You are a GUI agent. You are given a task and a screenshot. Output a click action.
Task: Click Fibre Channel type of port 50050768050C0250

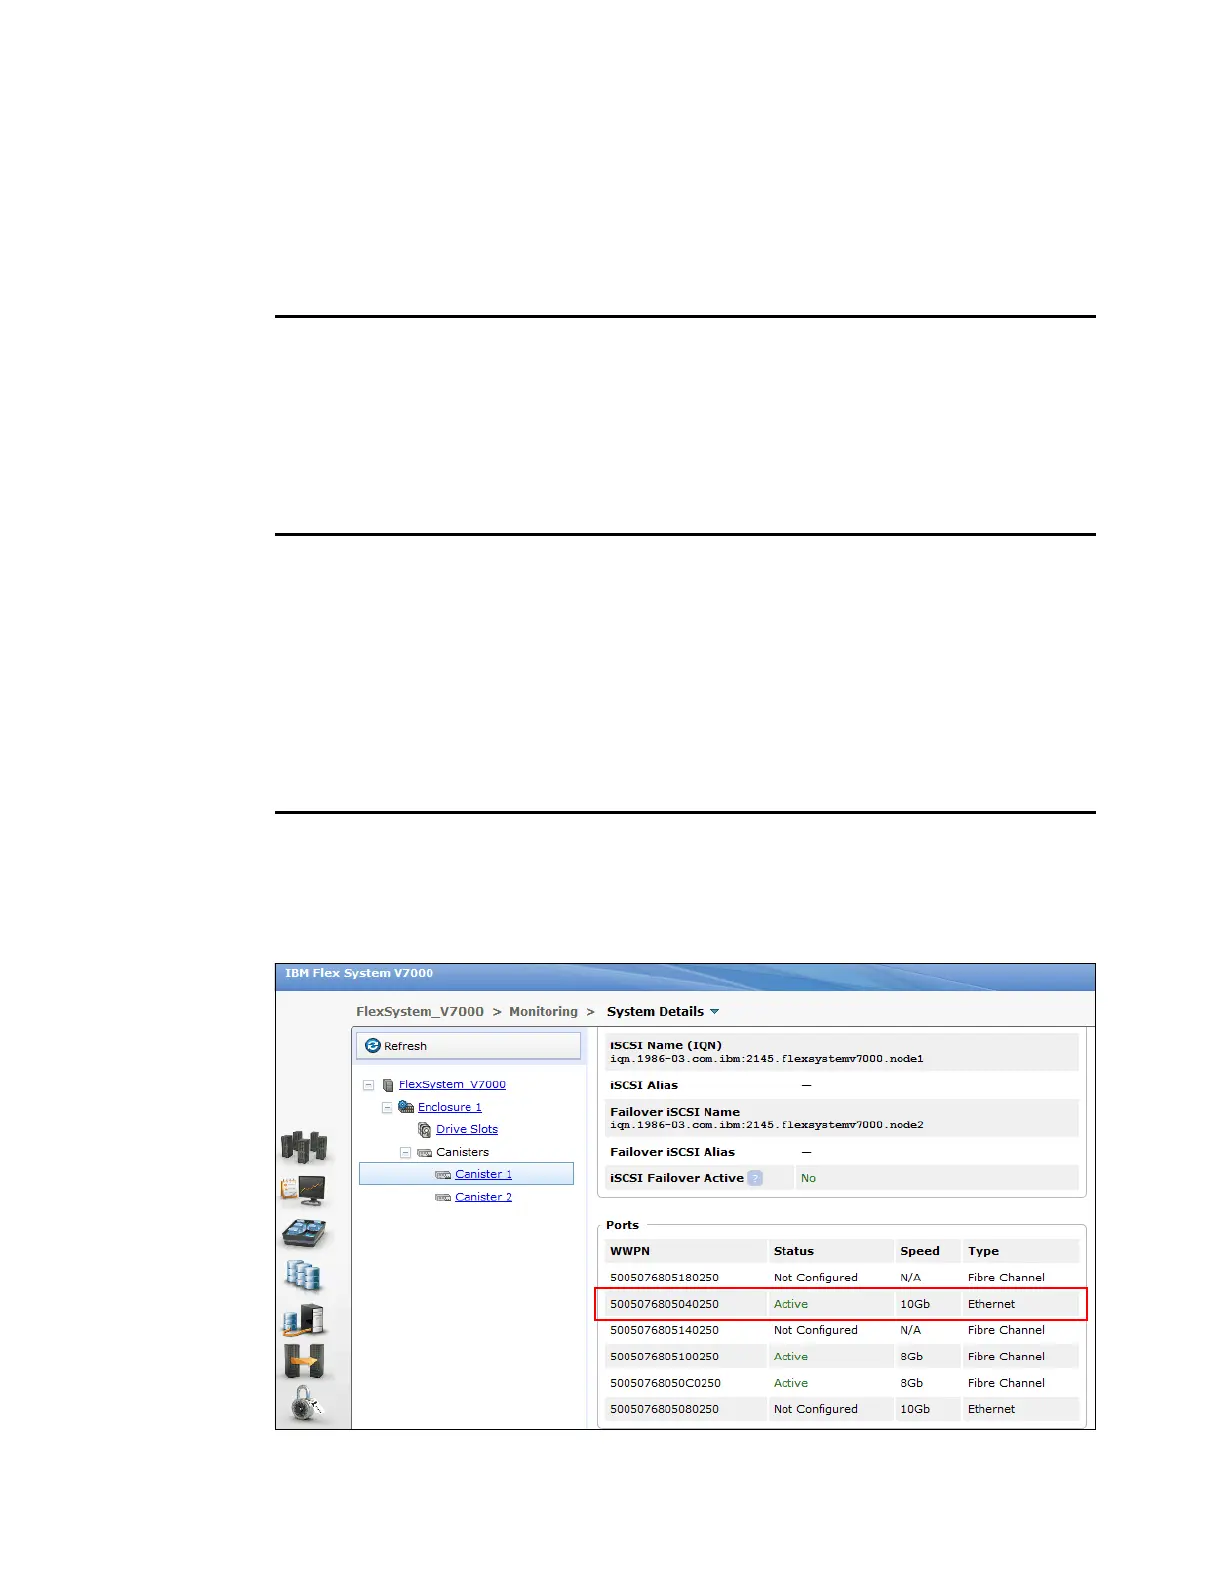click(1006, 1383)
